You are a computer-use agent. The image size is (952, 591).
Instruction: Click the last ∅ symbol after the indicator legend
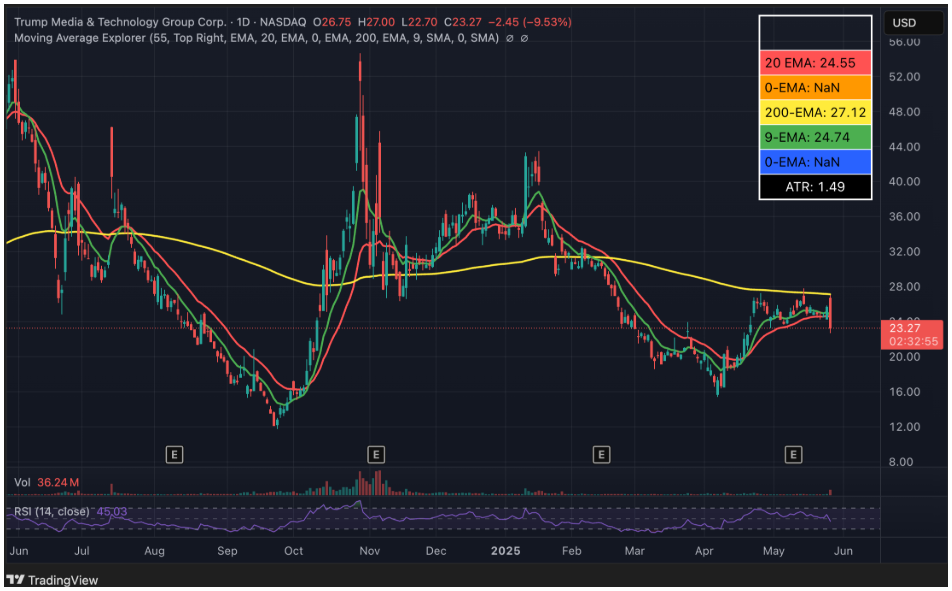[525, 38]
